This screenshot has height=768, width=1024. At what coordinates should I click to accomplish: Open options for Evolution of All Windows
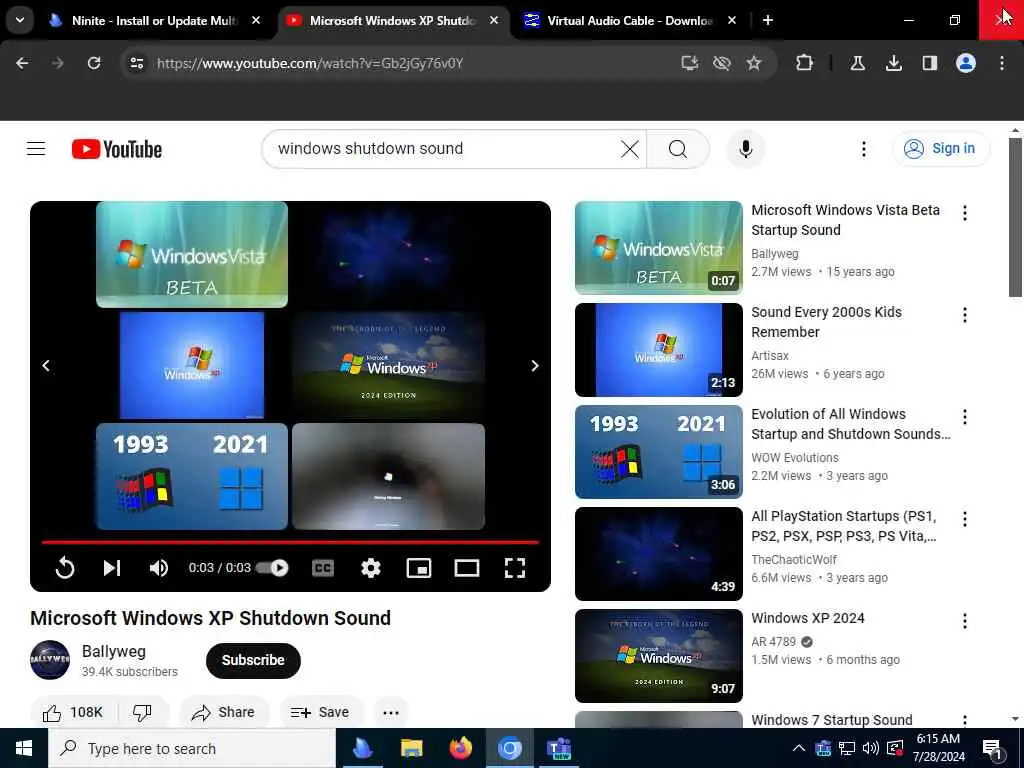click(964, 417)
